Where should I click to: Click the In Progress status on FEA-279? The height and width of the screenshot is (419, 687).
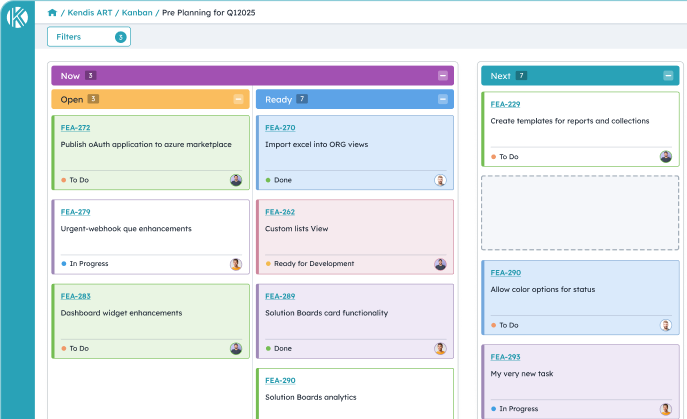[x=88, y=264]
